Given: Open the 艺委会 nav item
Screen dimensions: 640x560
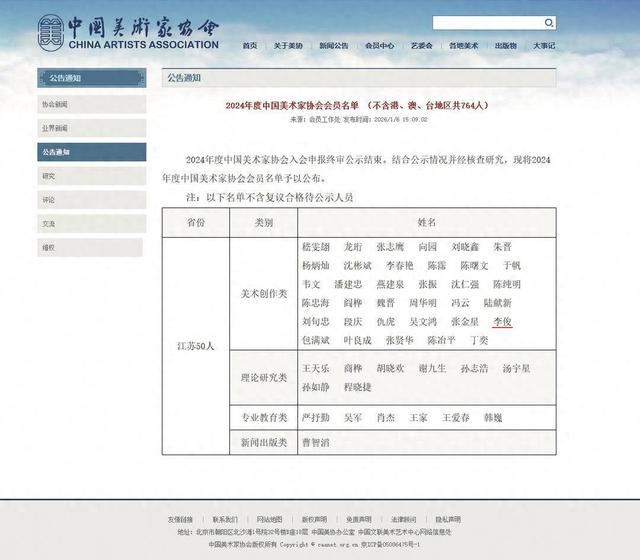Looking at the screenshot, I should pos(421,46).
